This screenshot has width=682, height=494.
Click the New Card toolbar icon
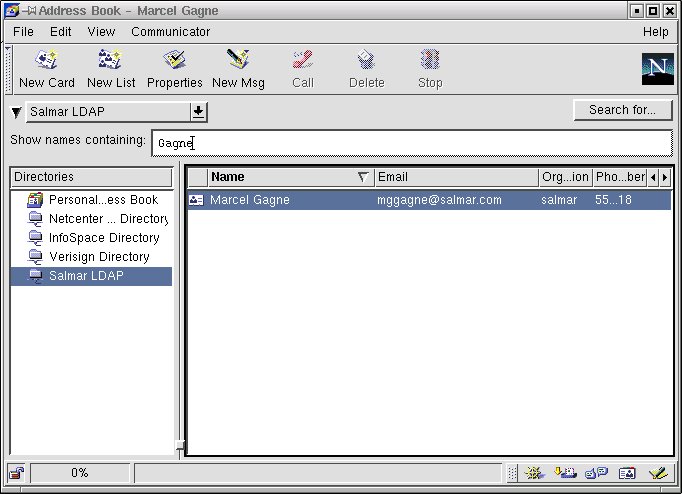46,68
